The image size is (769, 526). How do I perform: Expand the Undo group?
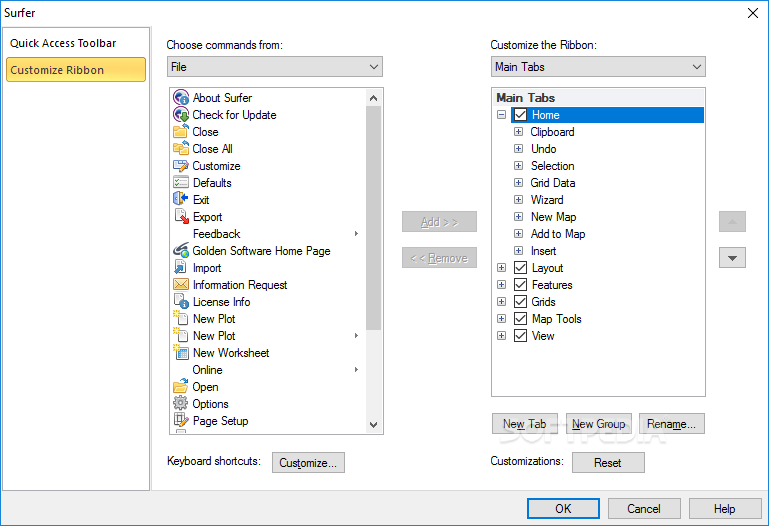[x=518, y=149]
